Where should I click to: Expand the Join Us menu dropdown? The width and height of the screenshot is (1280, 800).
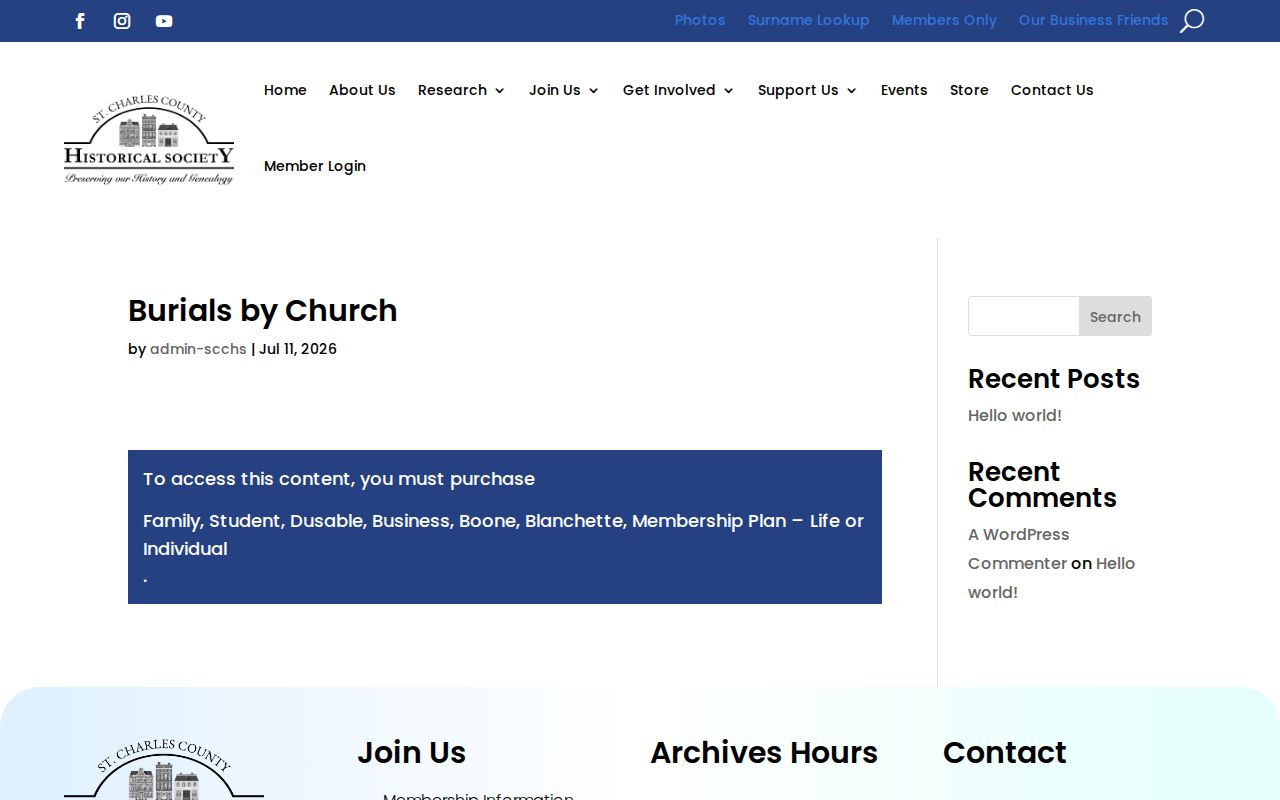(x=564, y=90)
